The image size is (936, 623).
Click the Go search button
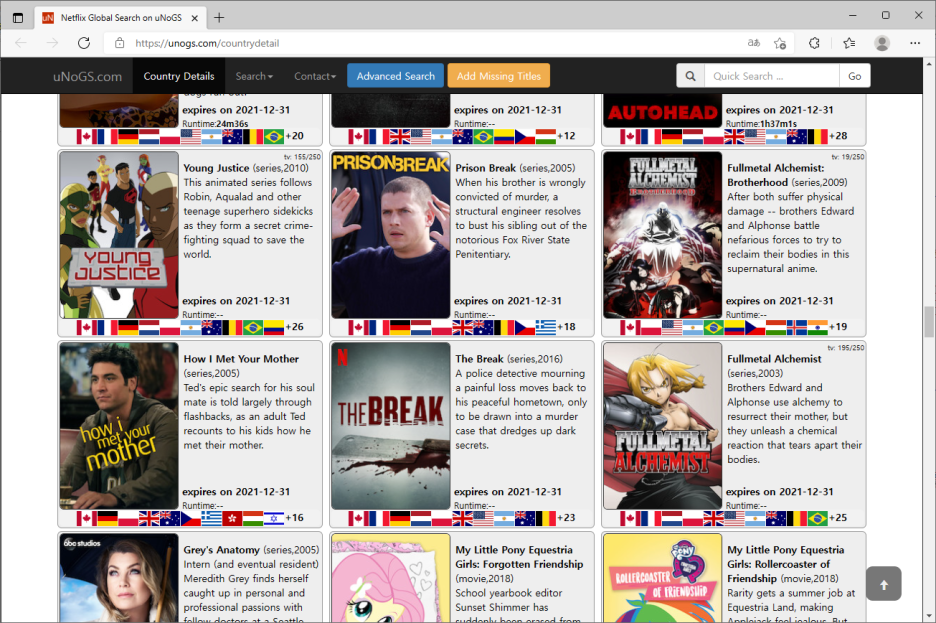pos(854,76)
